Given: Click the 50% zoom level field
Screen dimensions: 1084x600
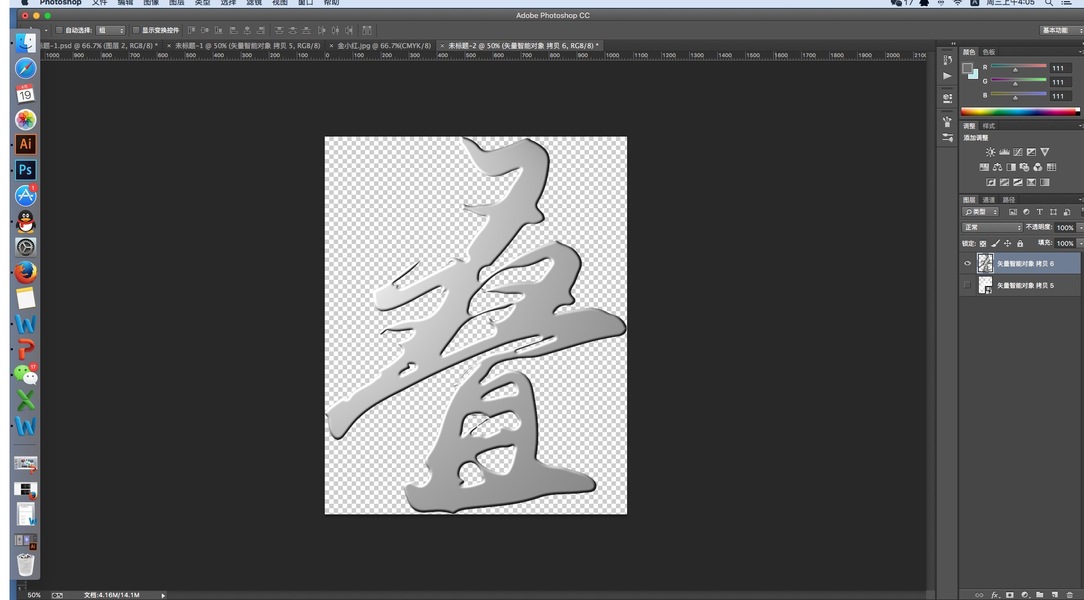Looking at the screenshot, I should [x=35, y=594].
